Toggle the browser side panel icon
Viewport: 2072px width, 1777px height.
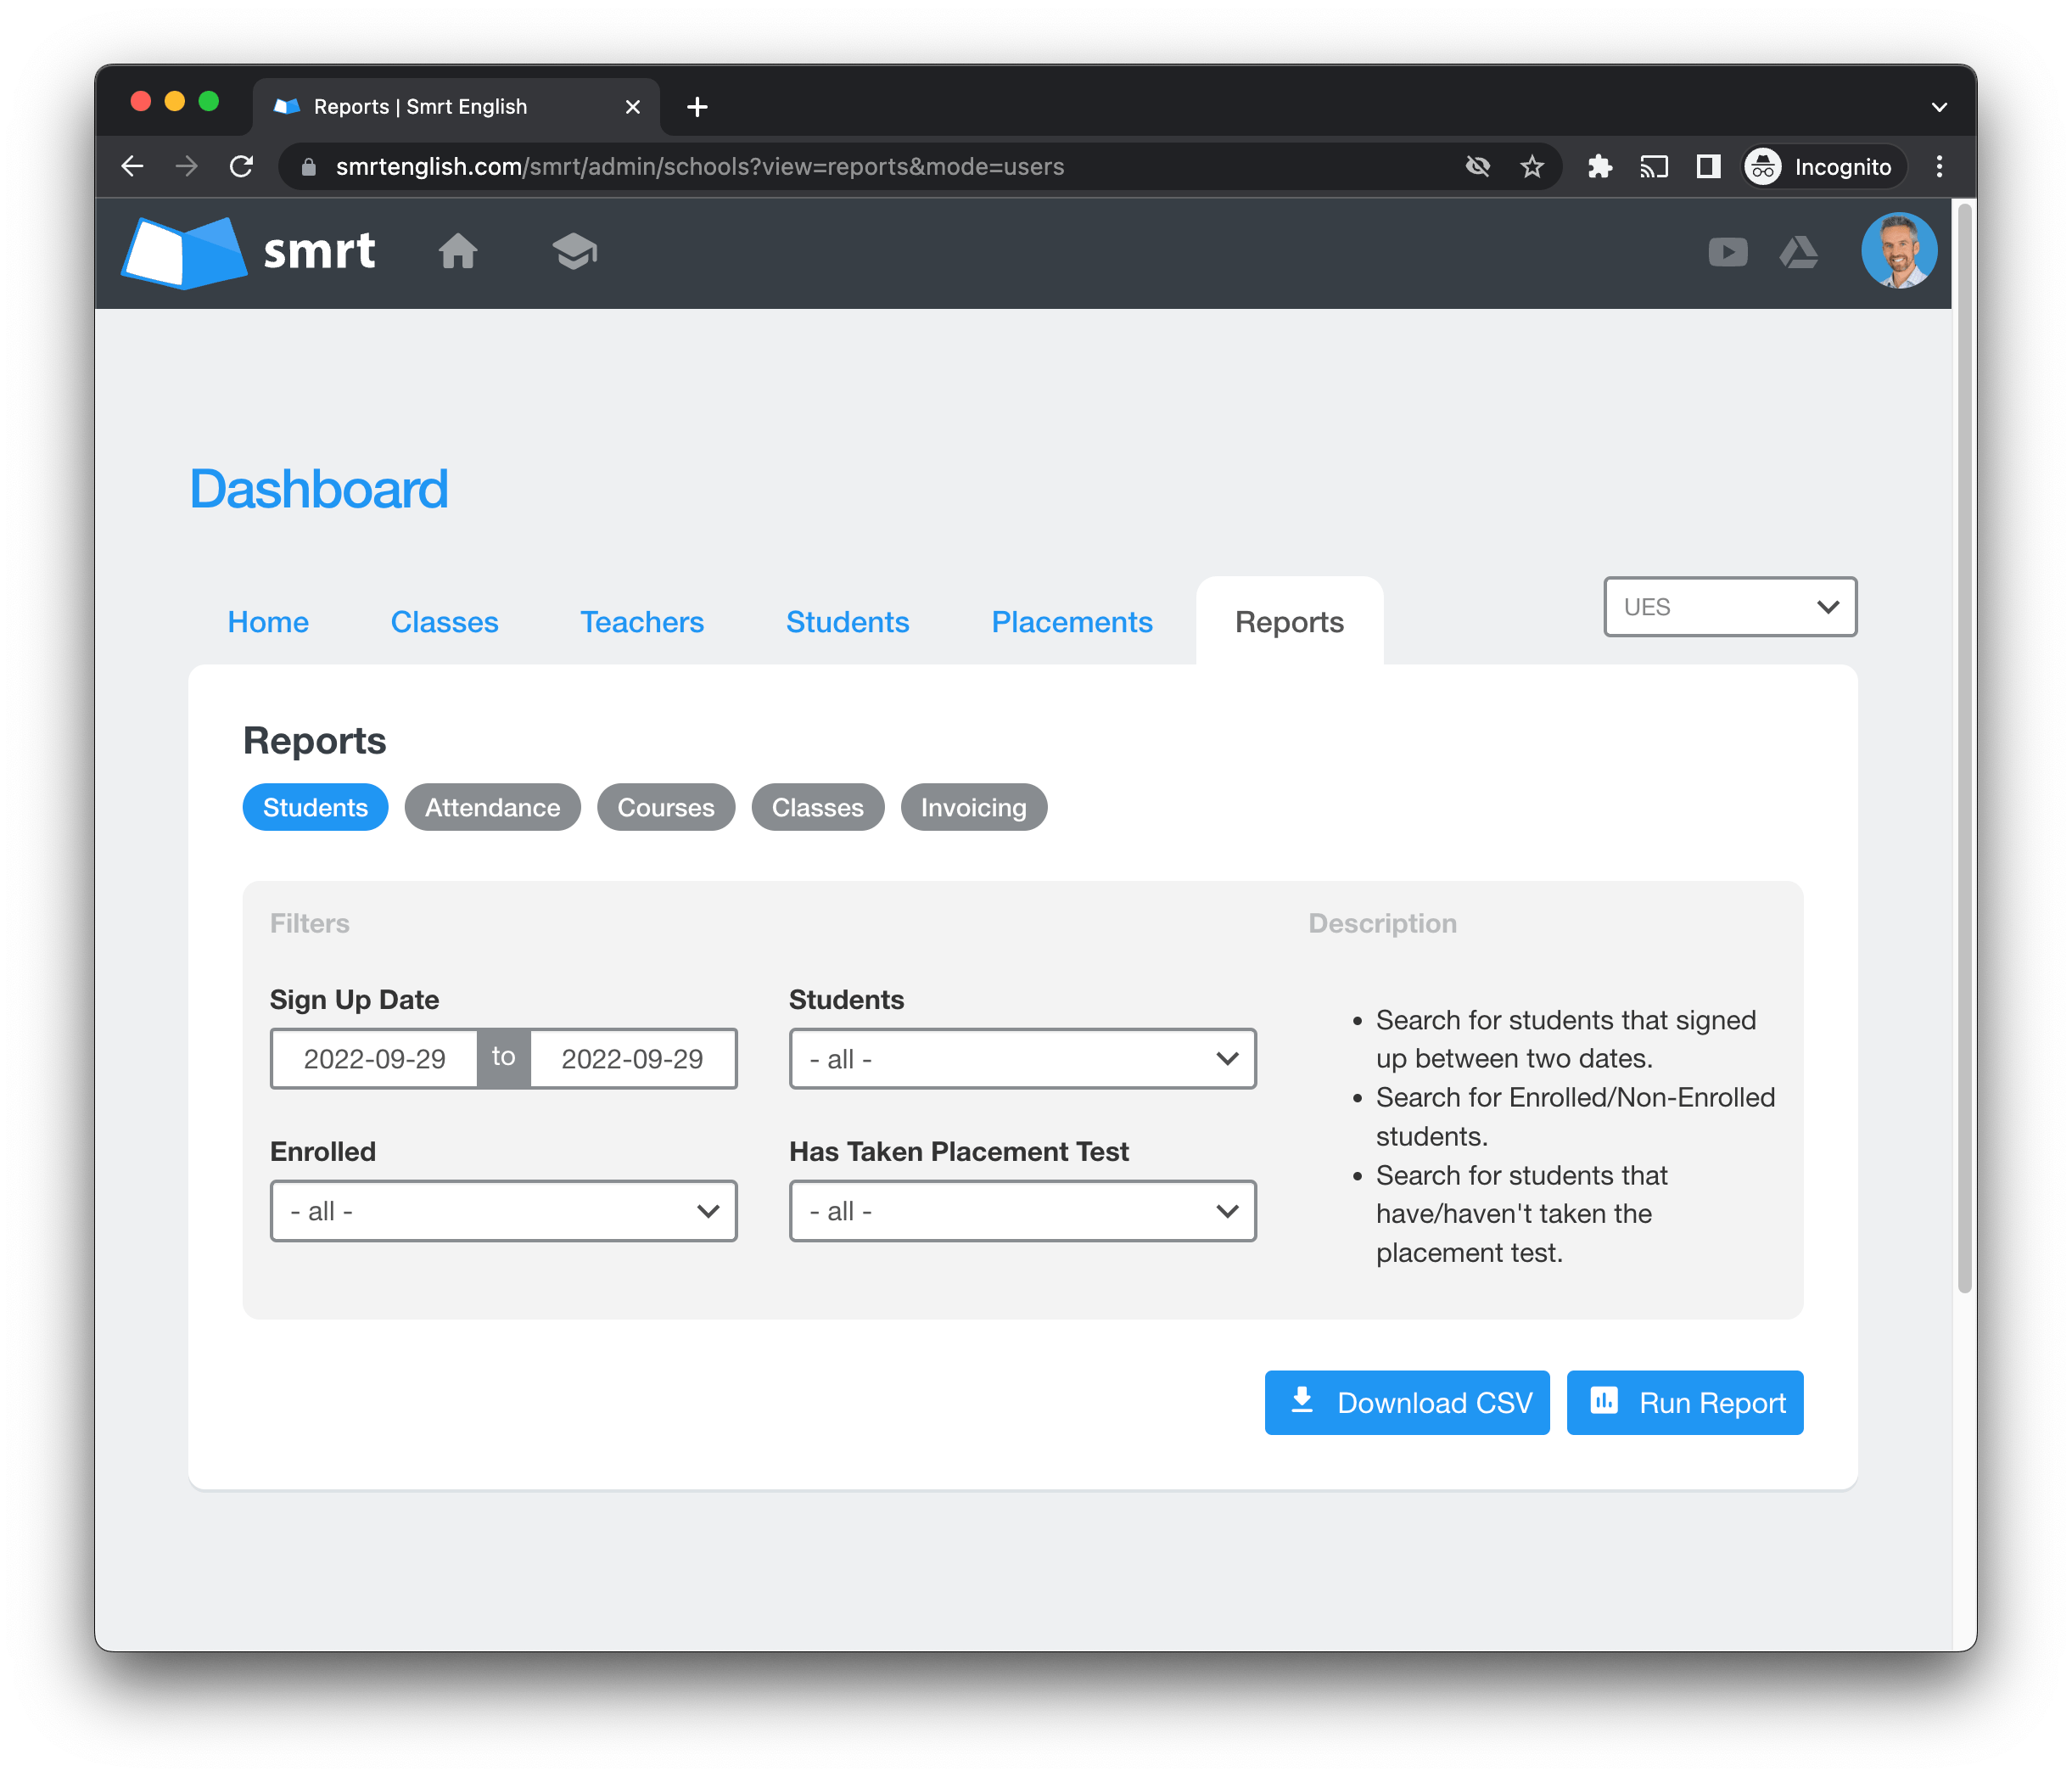tap(1708, 167)
